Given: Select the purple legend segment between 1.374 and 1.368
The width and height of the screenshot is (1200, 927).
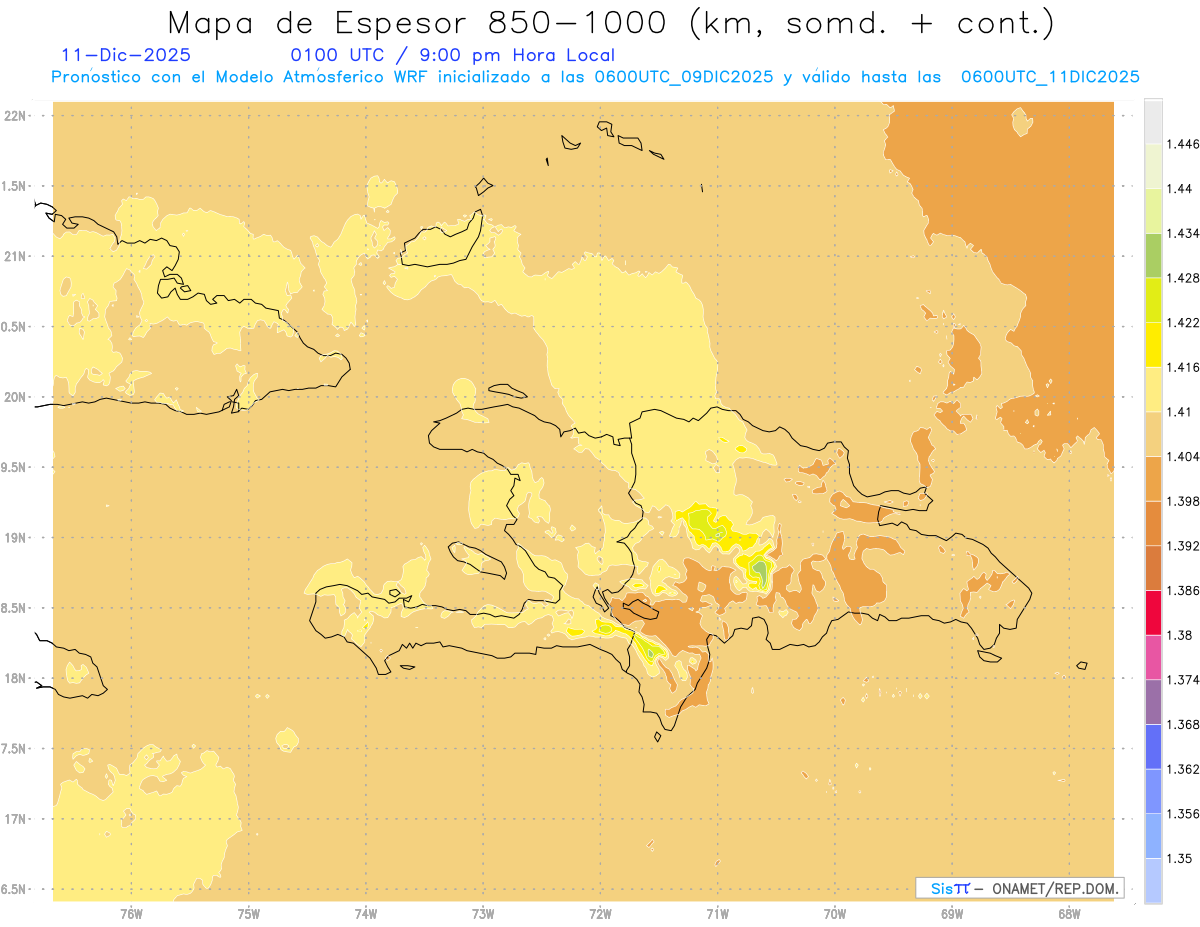Looking at the screenshot, I should pyautogui.click(x=1153, y=702).
